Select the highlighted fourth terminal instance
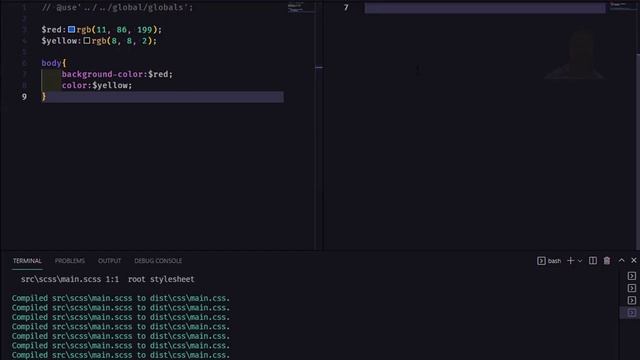The image size is (640, 360). 631,313
